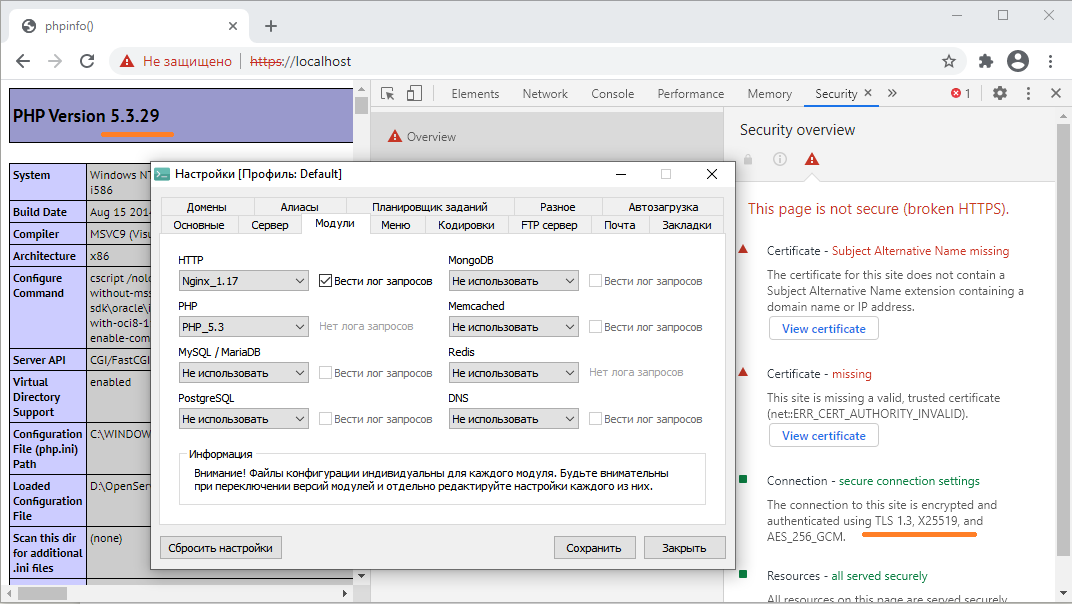This screenshot has width=1072, height=604.
Task: Open the HTTP Nginx_1.17 dropdown
Action: coord(243,281)
